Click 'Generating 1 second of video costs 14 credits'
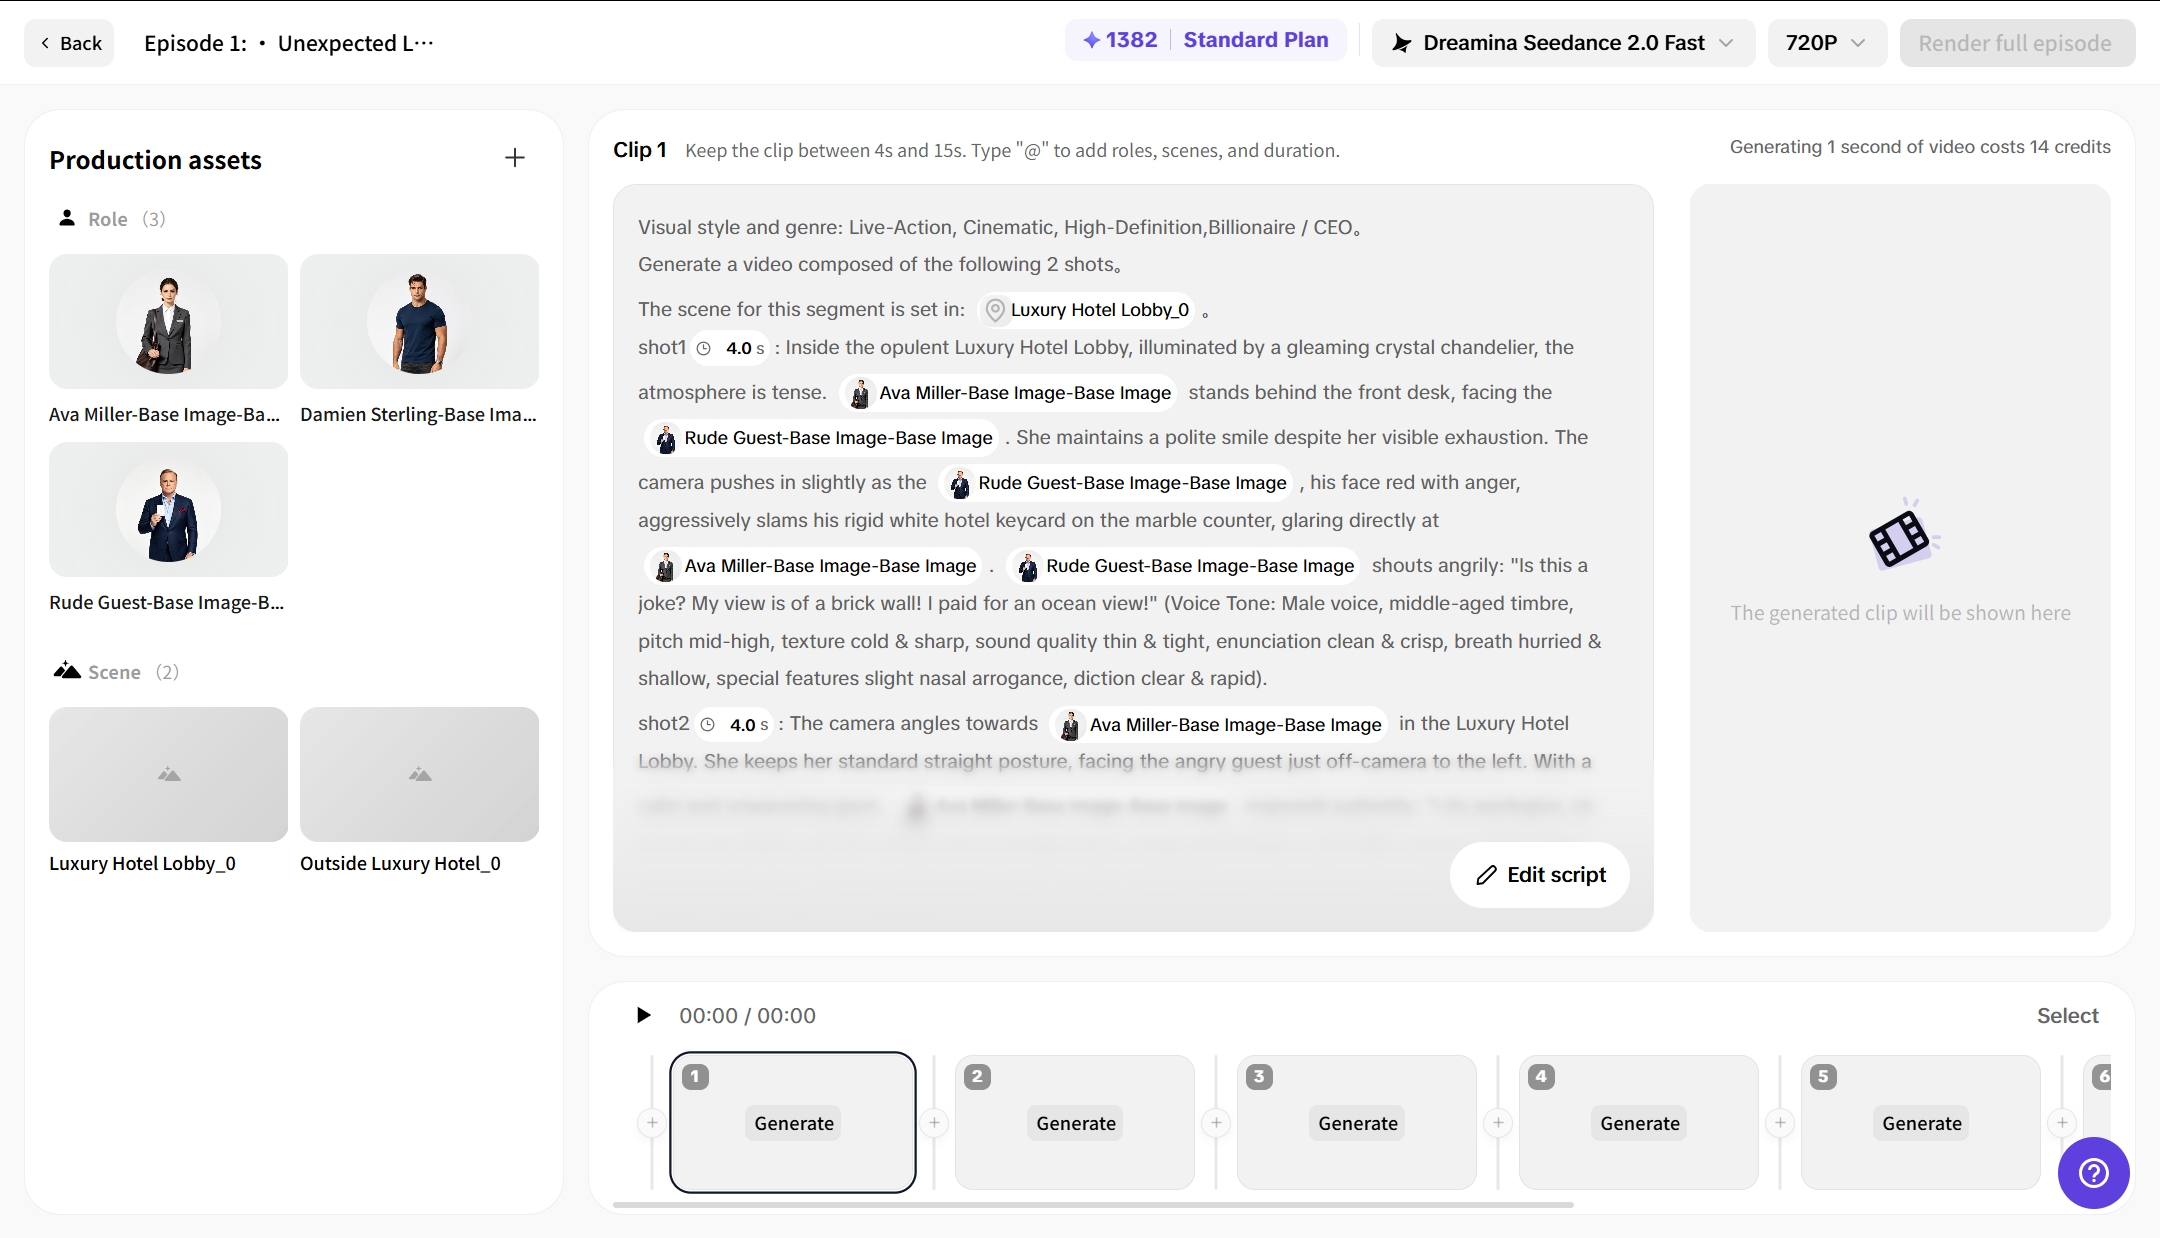Screen dimensions: 2160x1238 (1920, 147)
